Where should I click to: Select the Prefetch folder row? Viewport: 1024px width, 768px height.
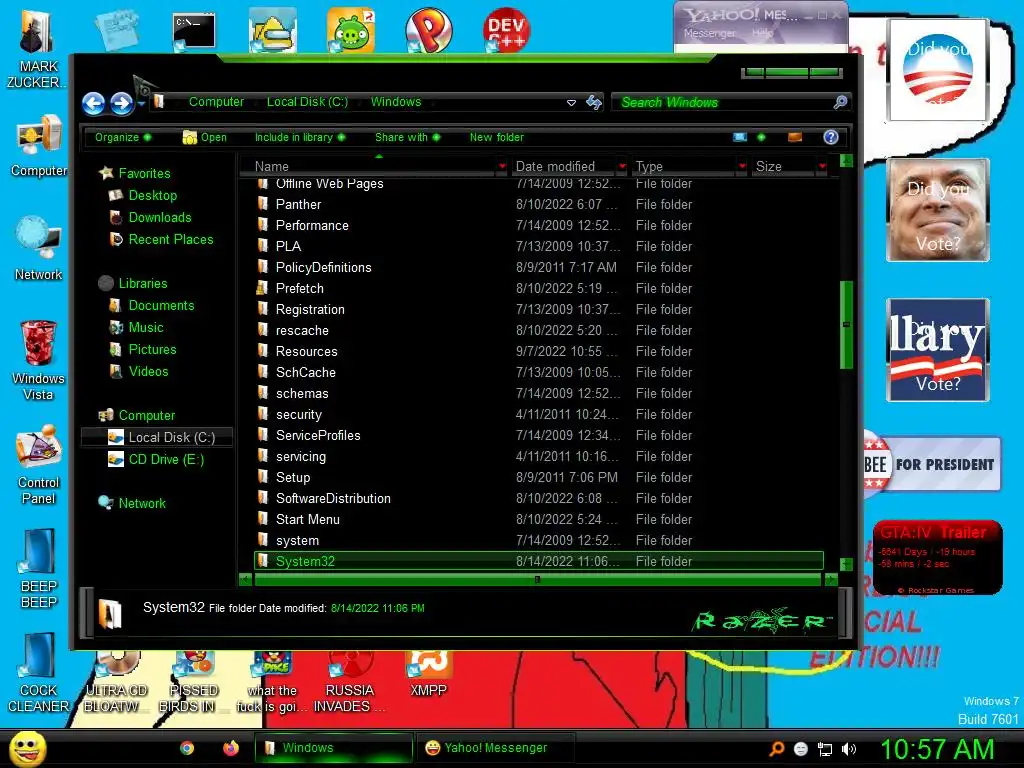click(x=539, y=289)
